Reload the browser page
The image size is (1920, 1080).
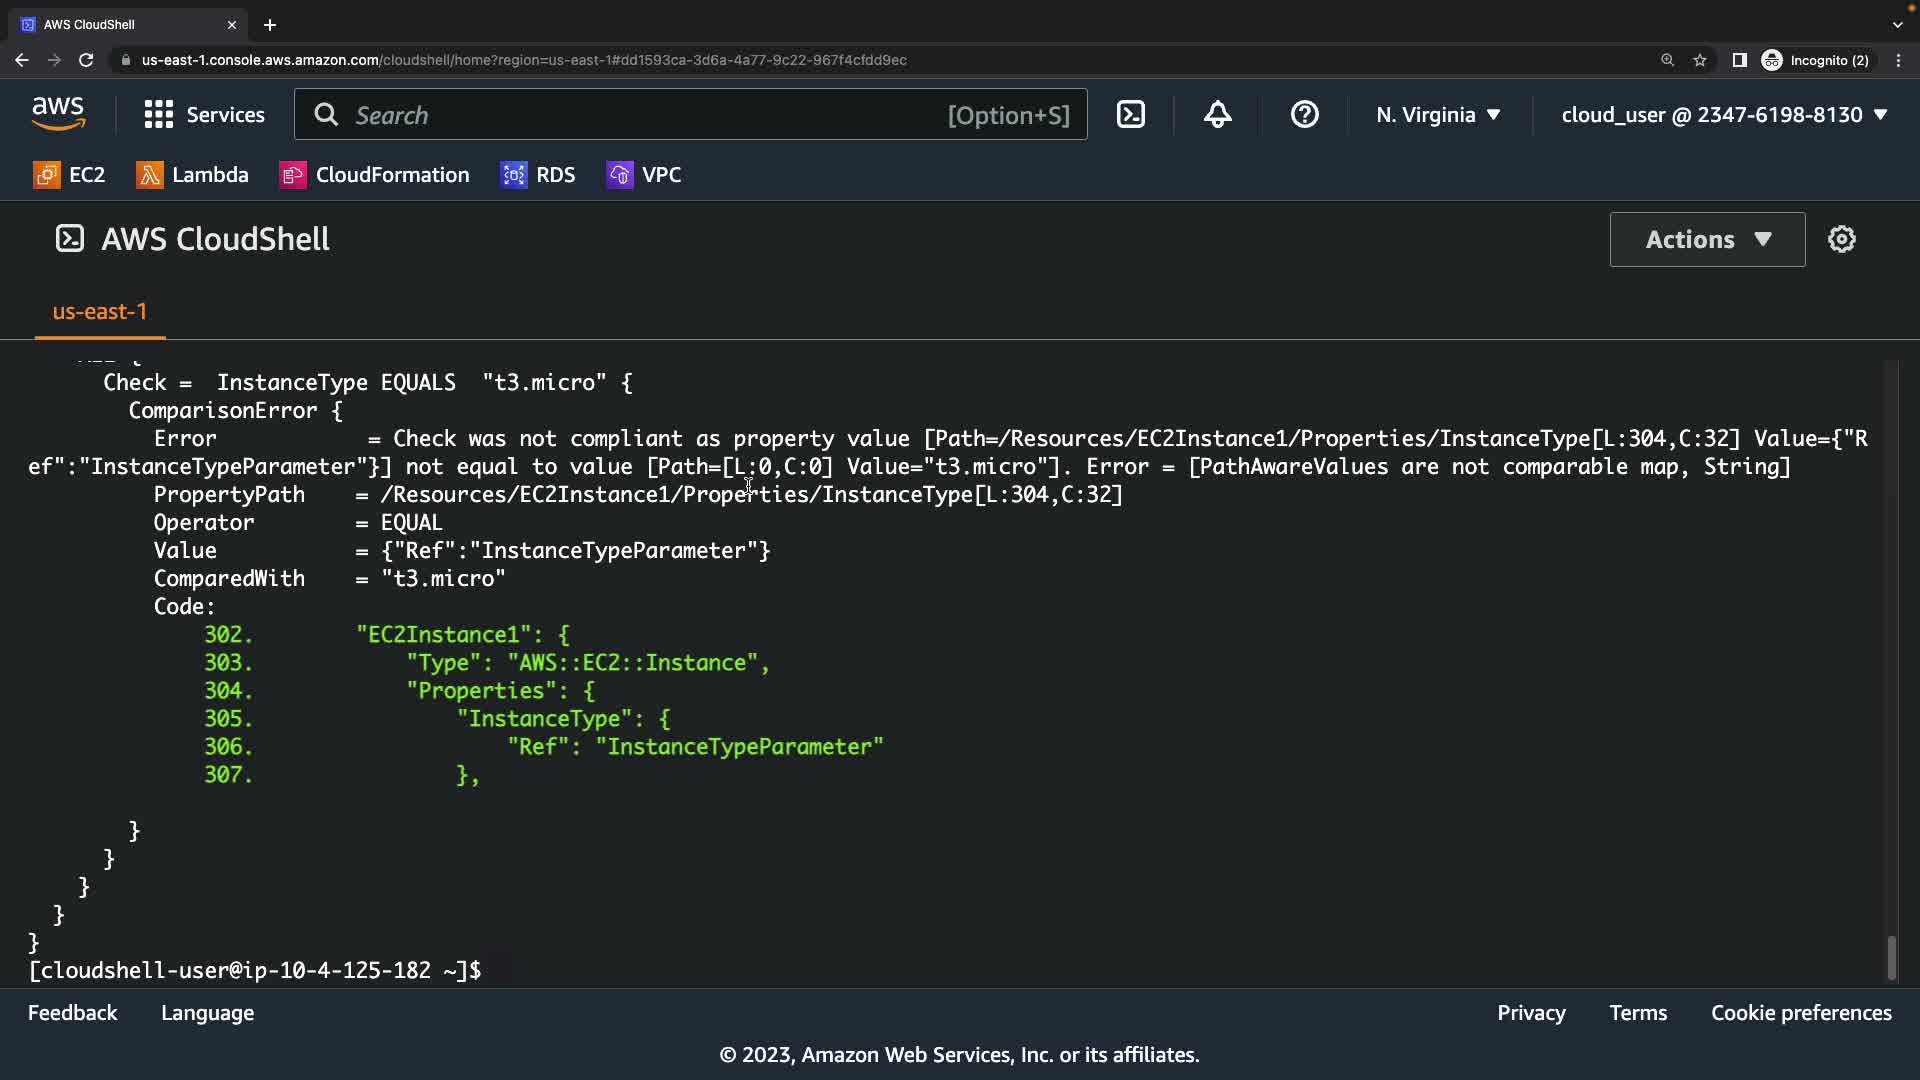click(x=86, y=60)
